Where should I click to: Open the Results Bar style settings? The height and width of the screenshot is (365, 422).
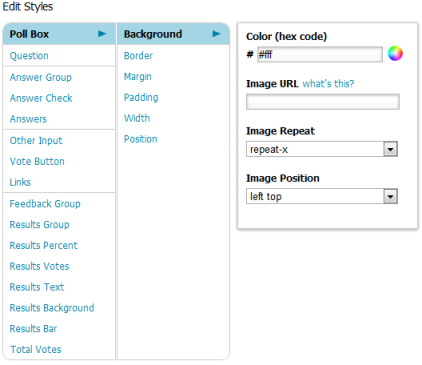[33, 329]
